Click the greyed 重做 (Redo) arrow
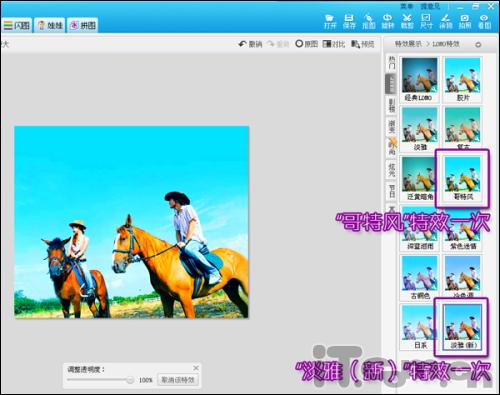The height and width of the screenshot is (395, 500). pyautogui.click(x=278, y=44)
